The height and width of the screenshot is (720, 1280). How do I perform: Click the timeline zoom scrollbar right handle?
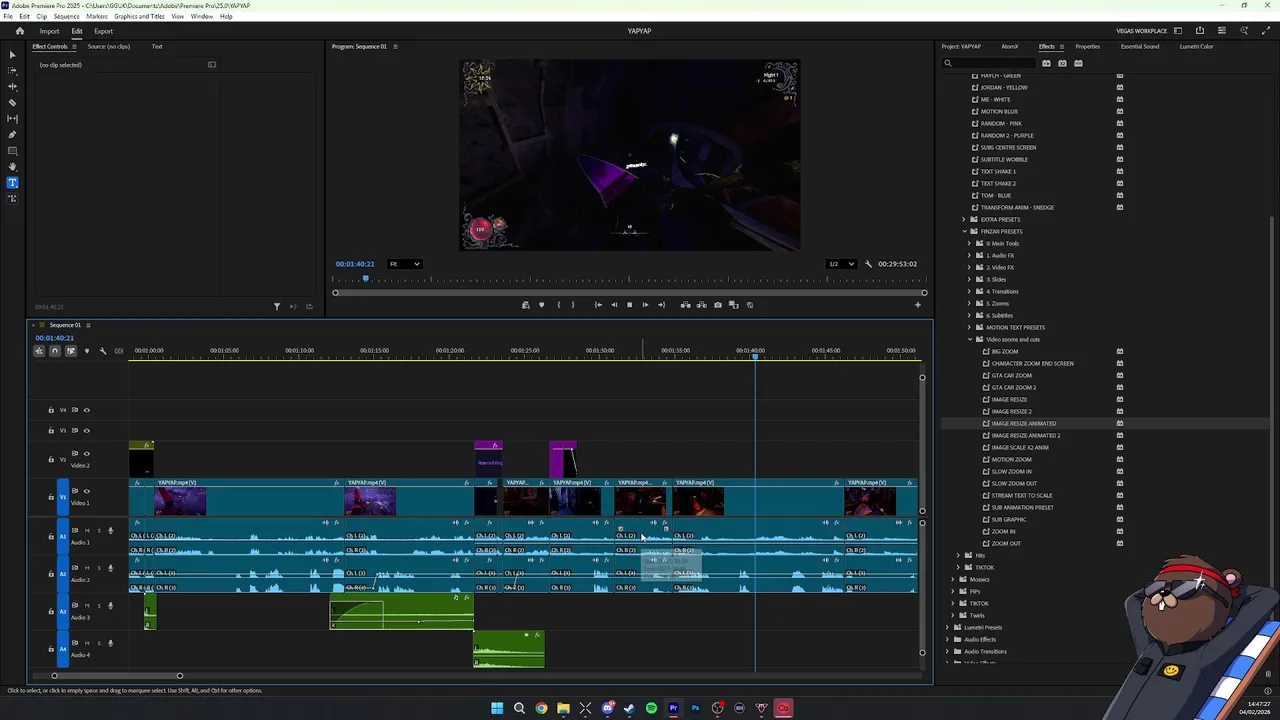[180, 676]
